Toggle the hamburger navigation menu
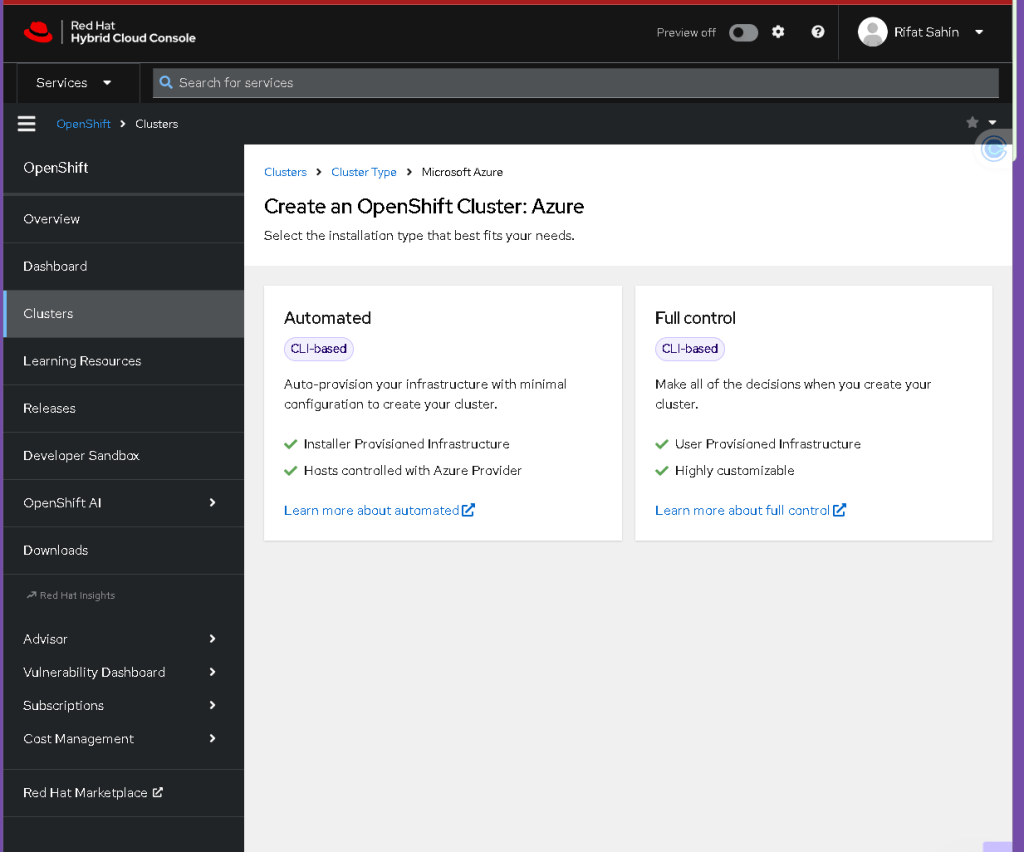 click(27, 123)
